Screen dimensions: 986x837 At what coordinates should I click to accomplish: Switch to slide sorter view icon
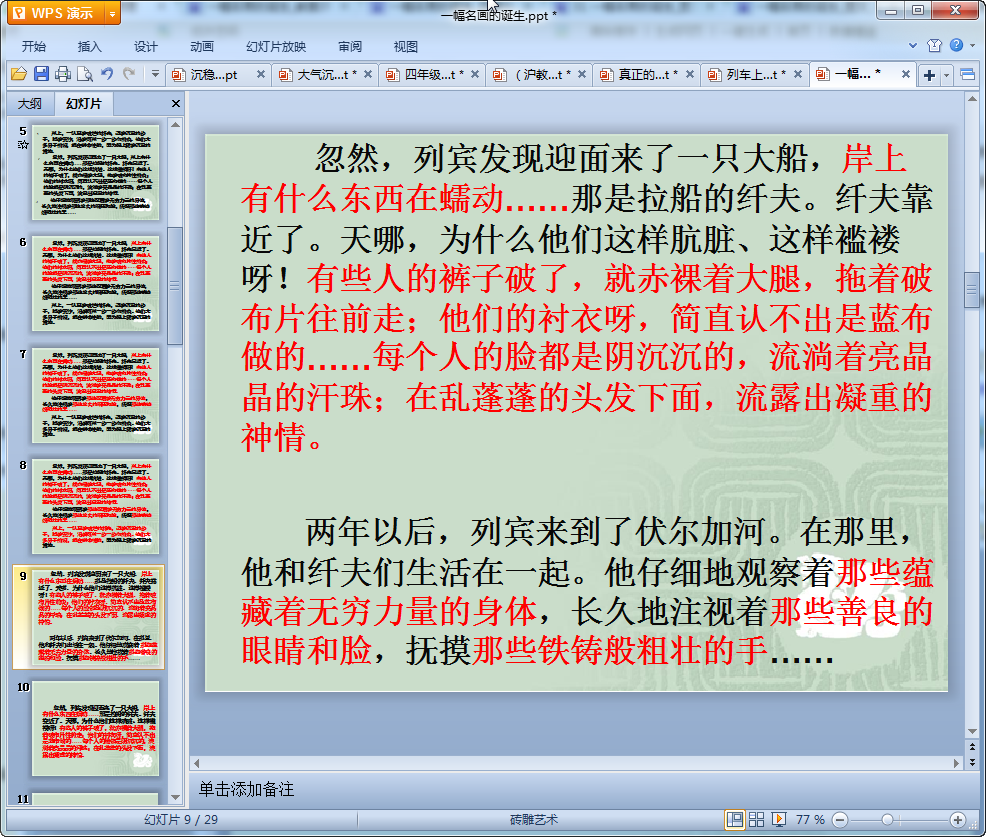[x=756, y=819]
